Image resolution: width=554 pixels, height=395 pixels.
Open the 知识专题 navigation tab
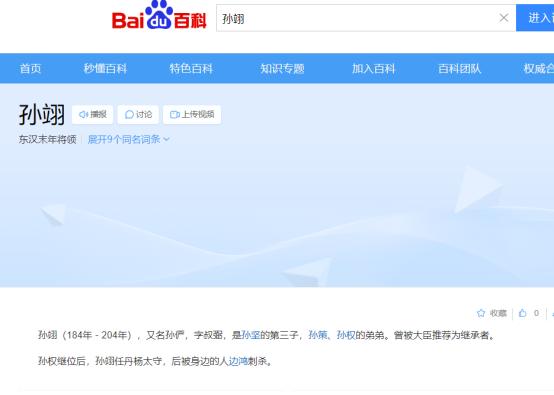282,69
